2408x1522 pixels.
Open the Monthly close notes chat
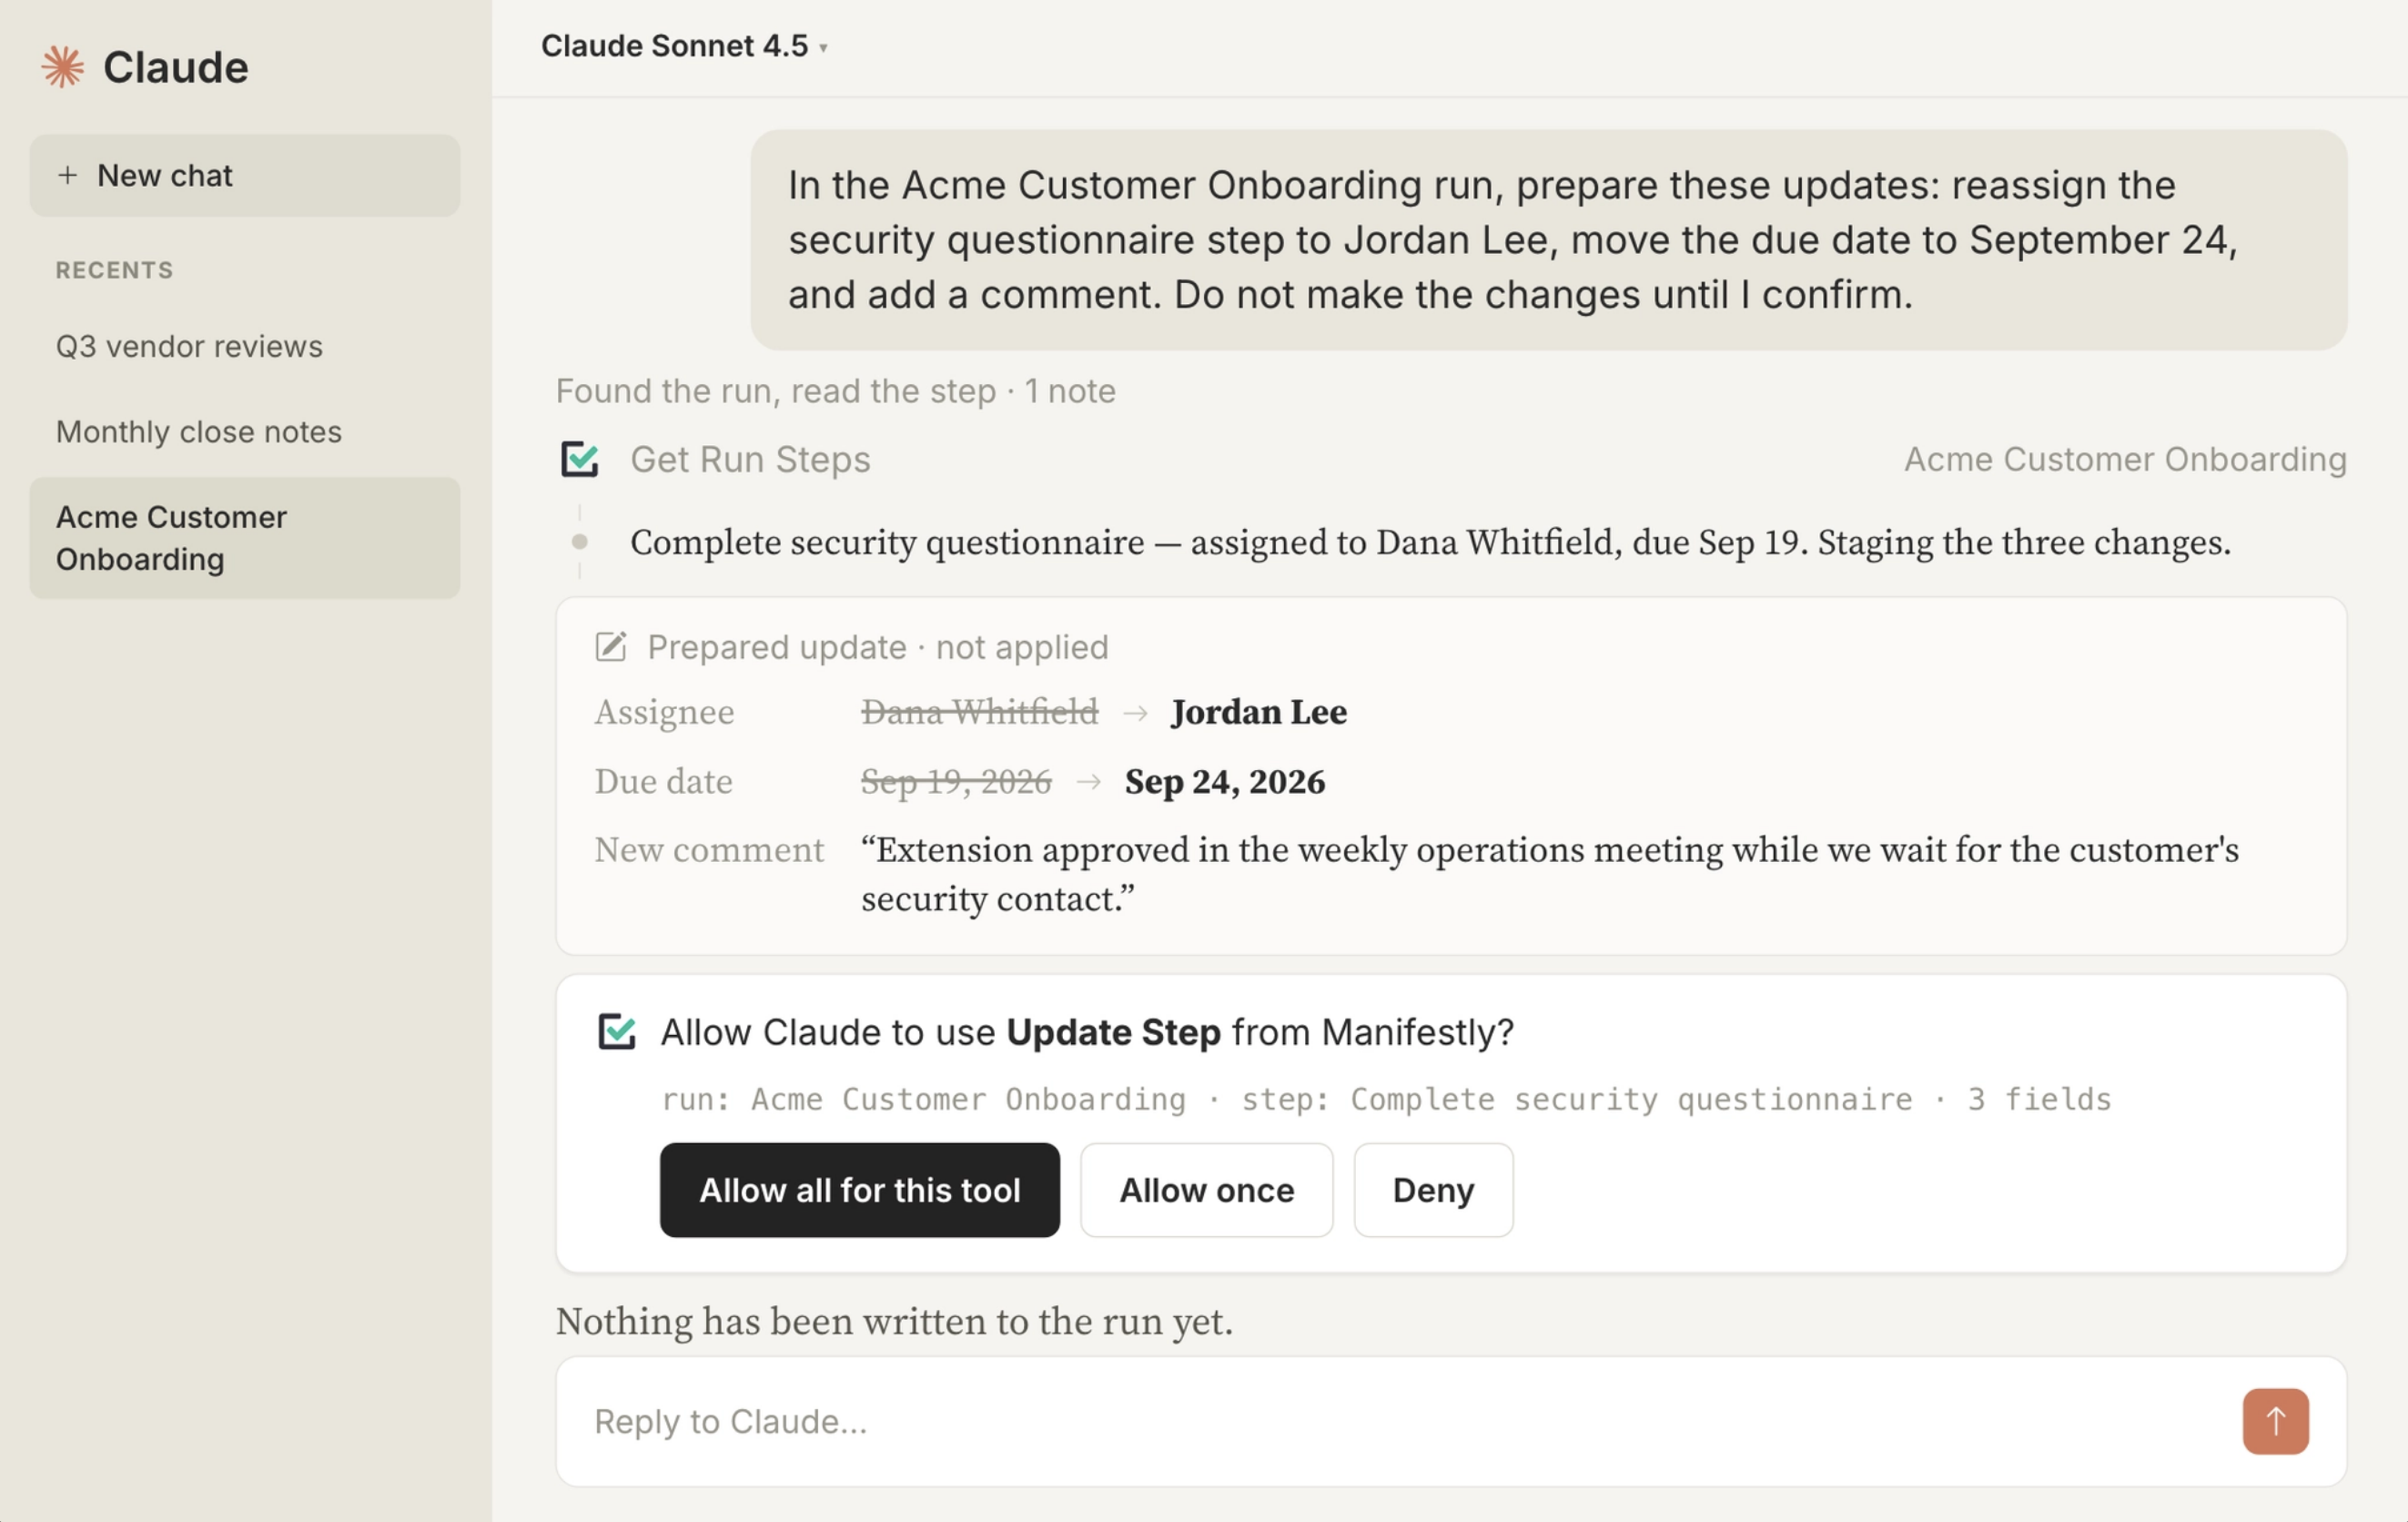198,431
